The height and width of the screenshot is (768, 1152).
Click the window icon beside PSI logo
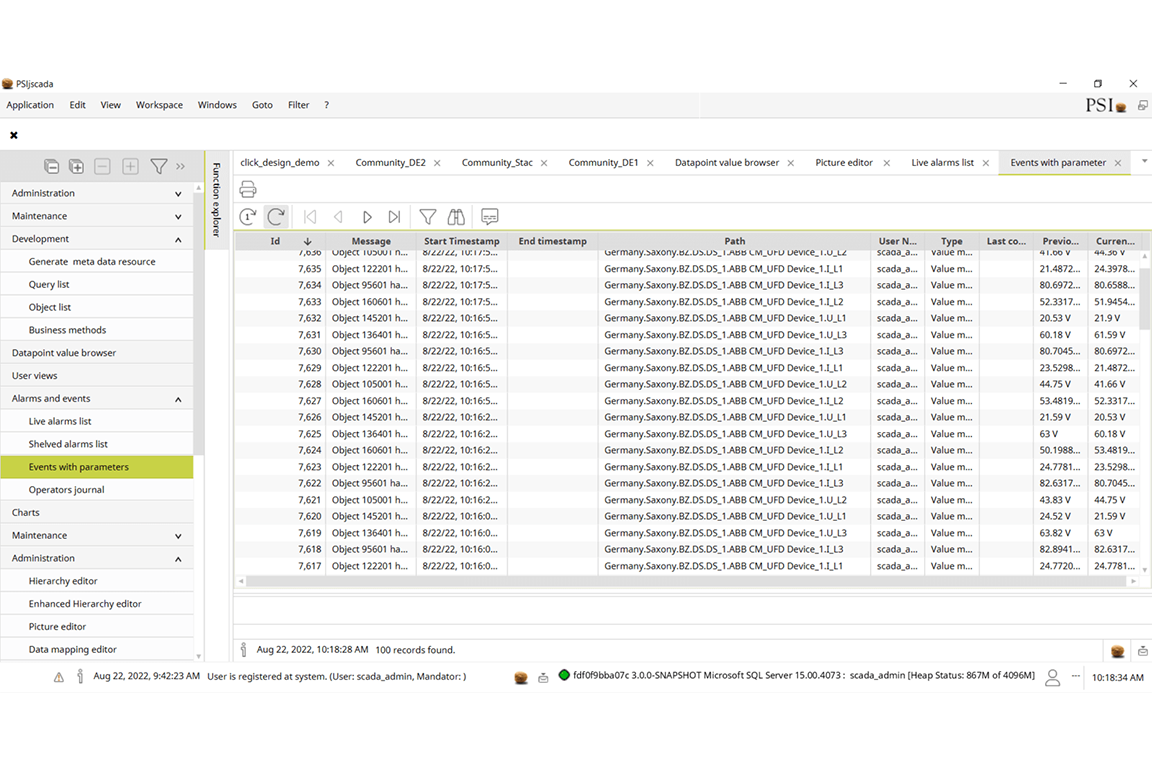click(1142, 106)
